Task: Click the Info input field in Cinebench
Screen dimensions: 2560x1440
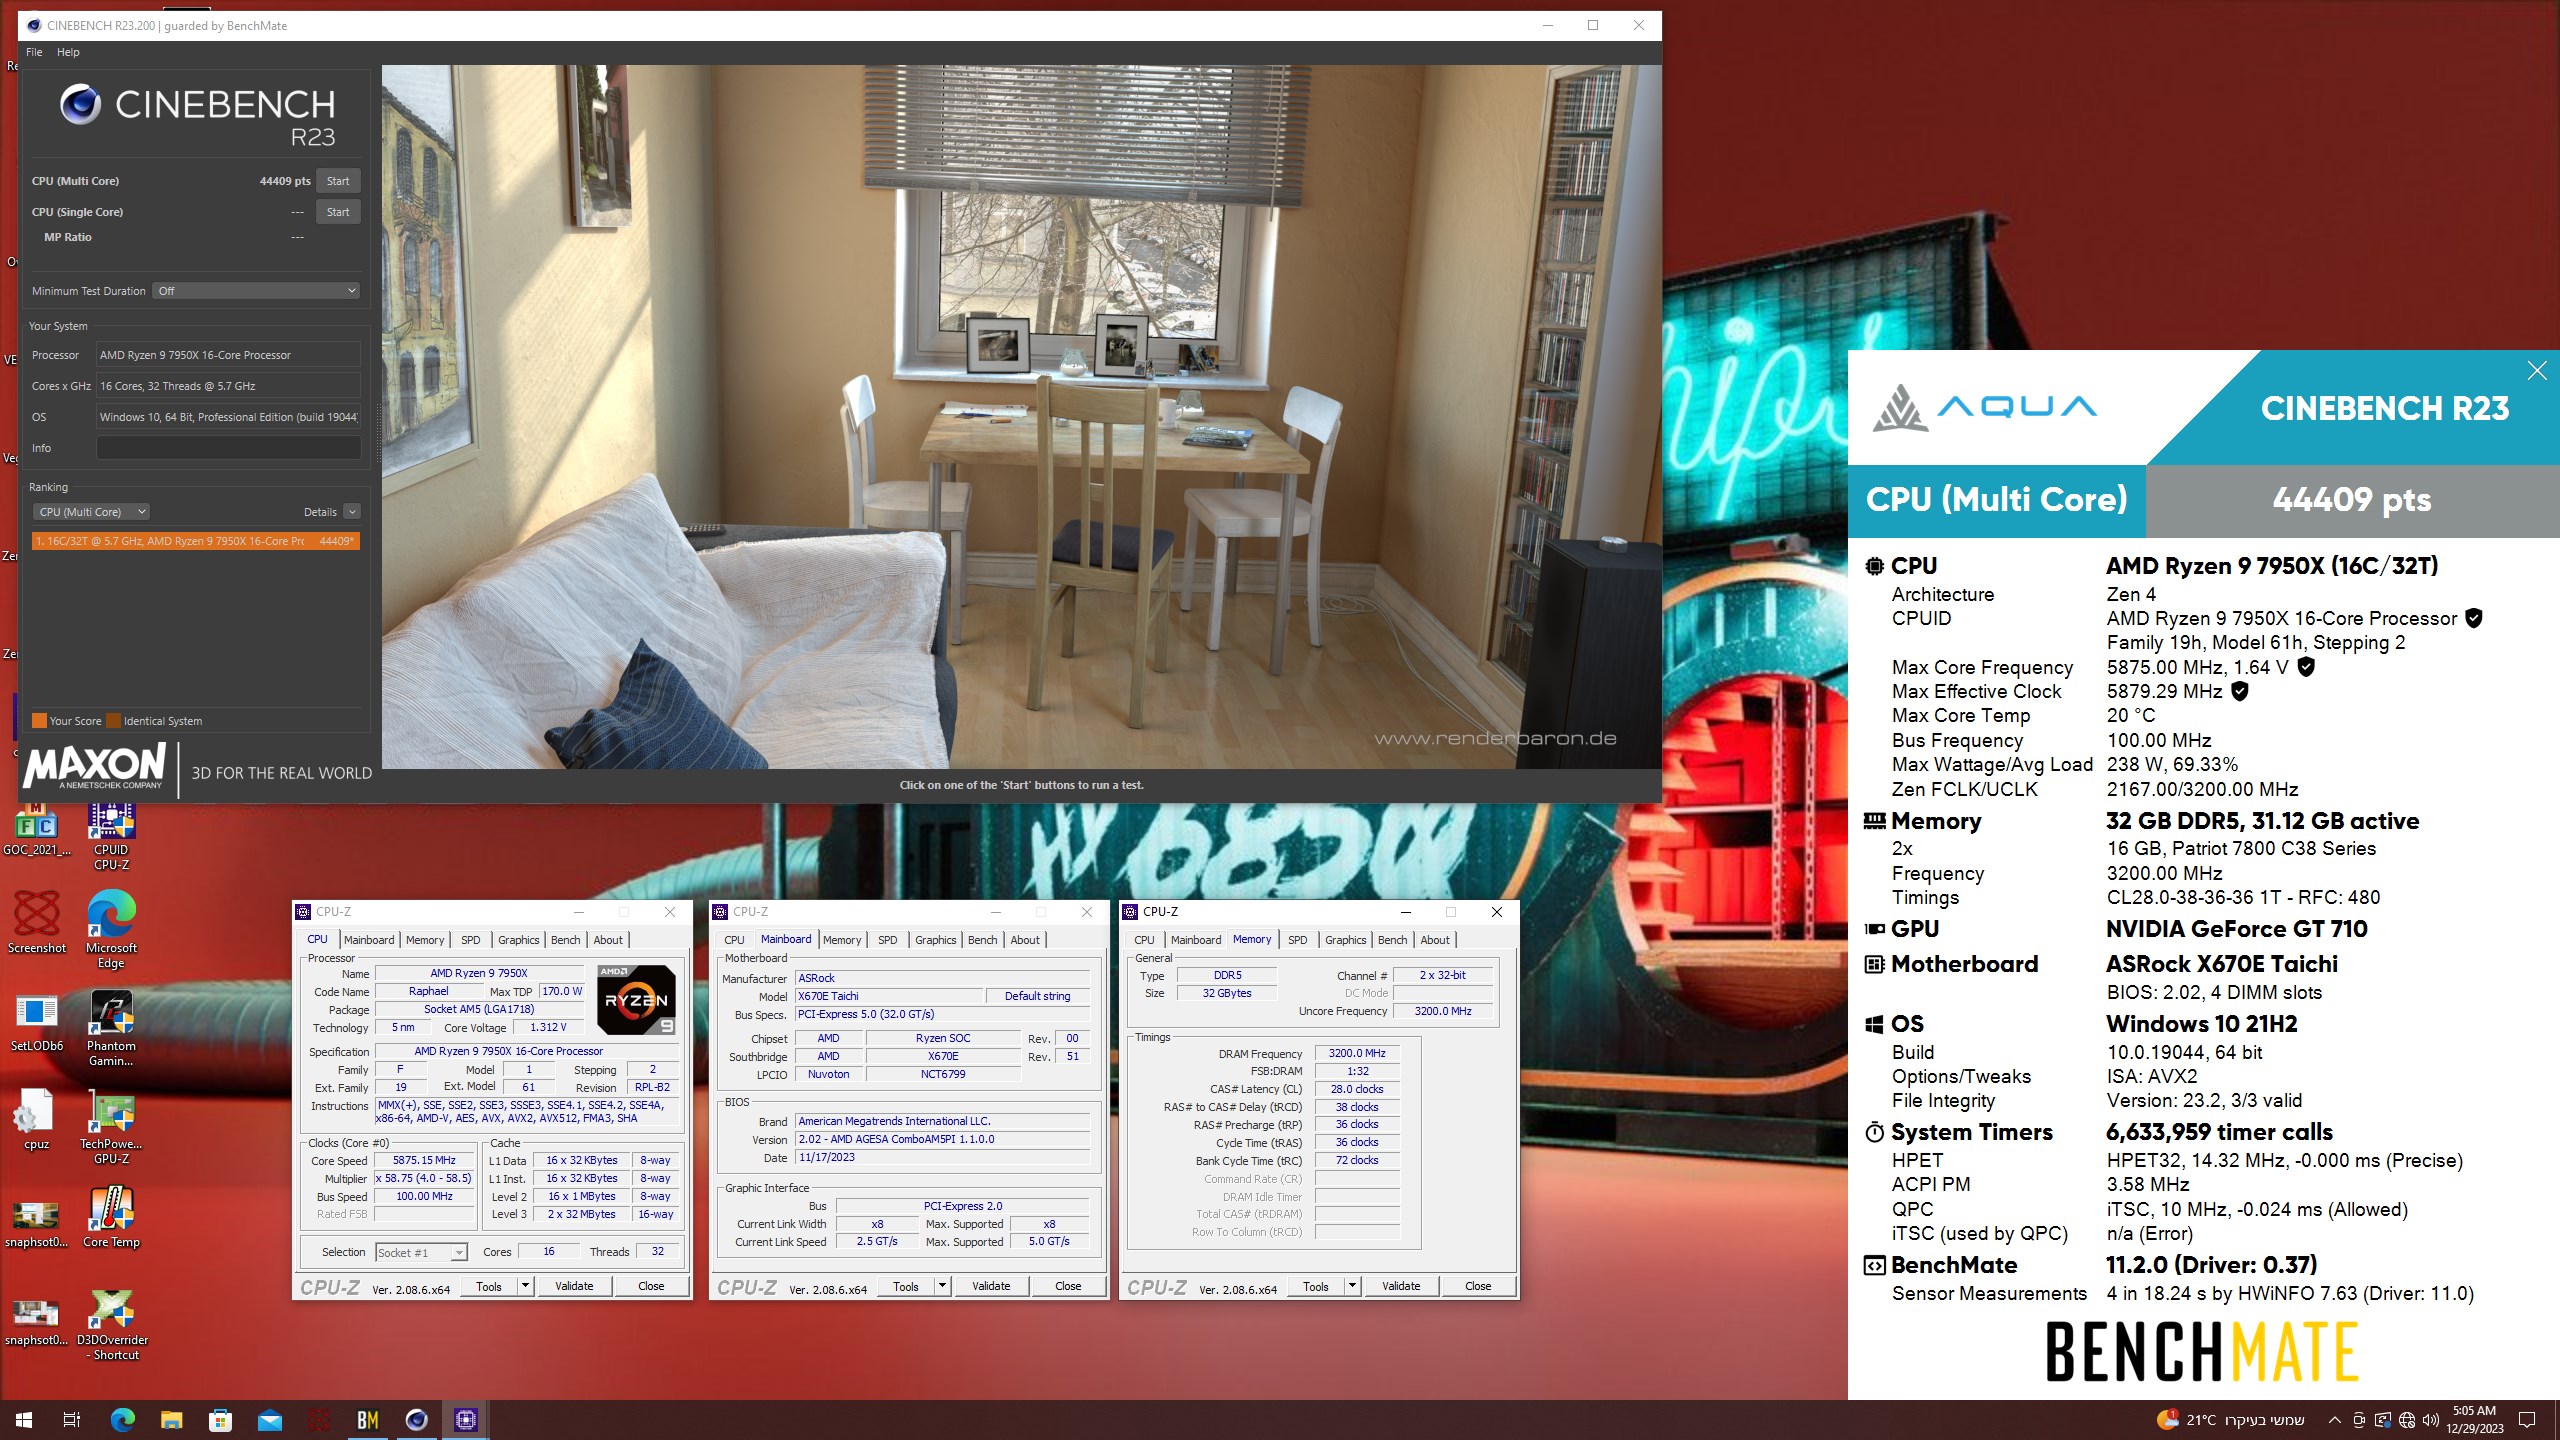Action: click(x=228, y=448)
